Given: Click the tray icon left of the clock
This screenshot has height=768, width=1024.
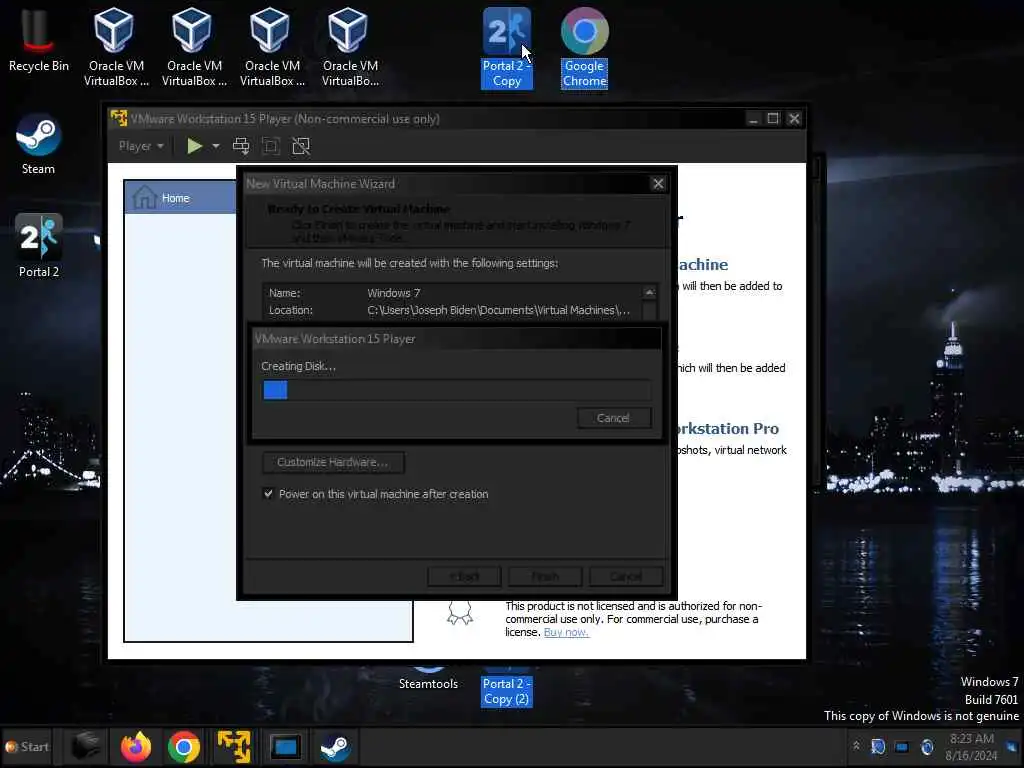Looking at the screenshot, I should tap(927, 746).
